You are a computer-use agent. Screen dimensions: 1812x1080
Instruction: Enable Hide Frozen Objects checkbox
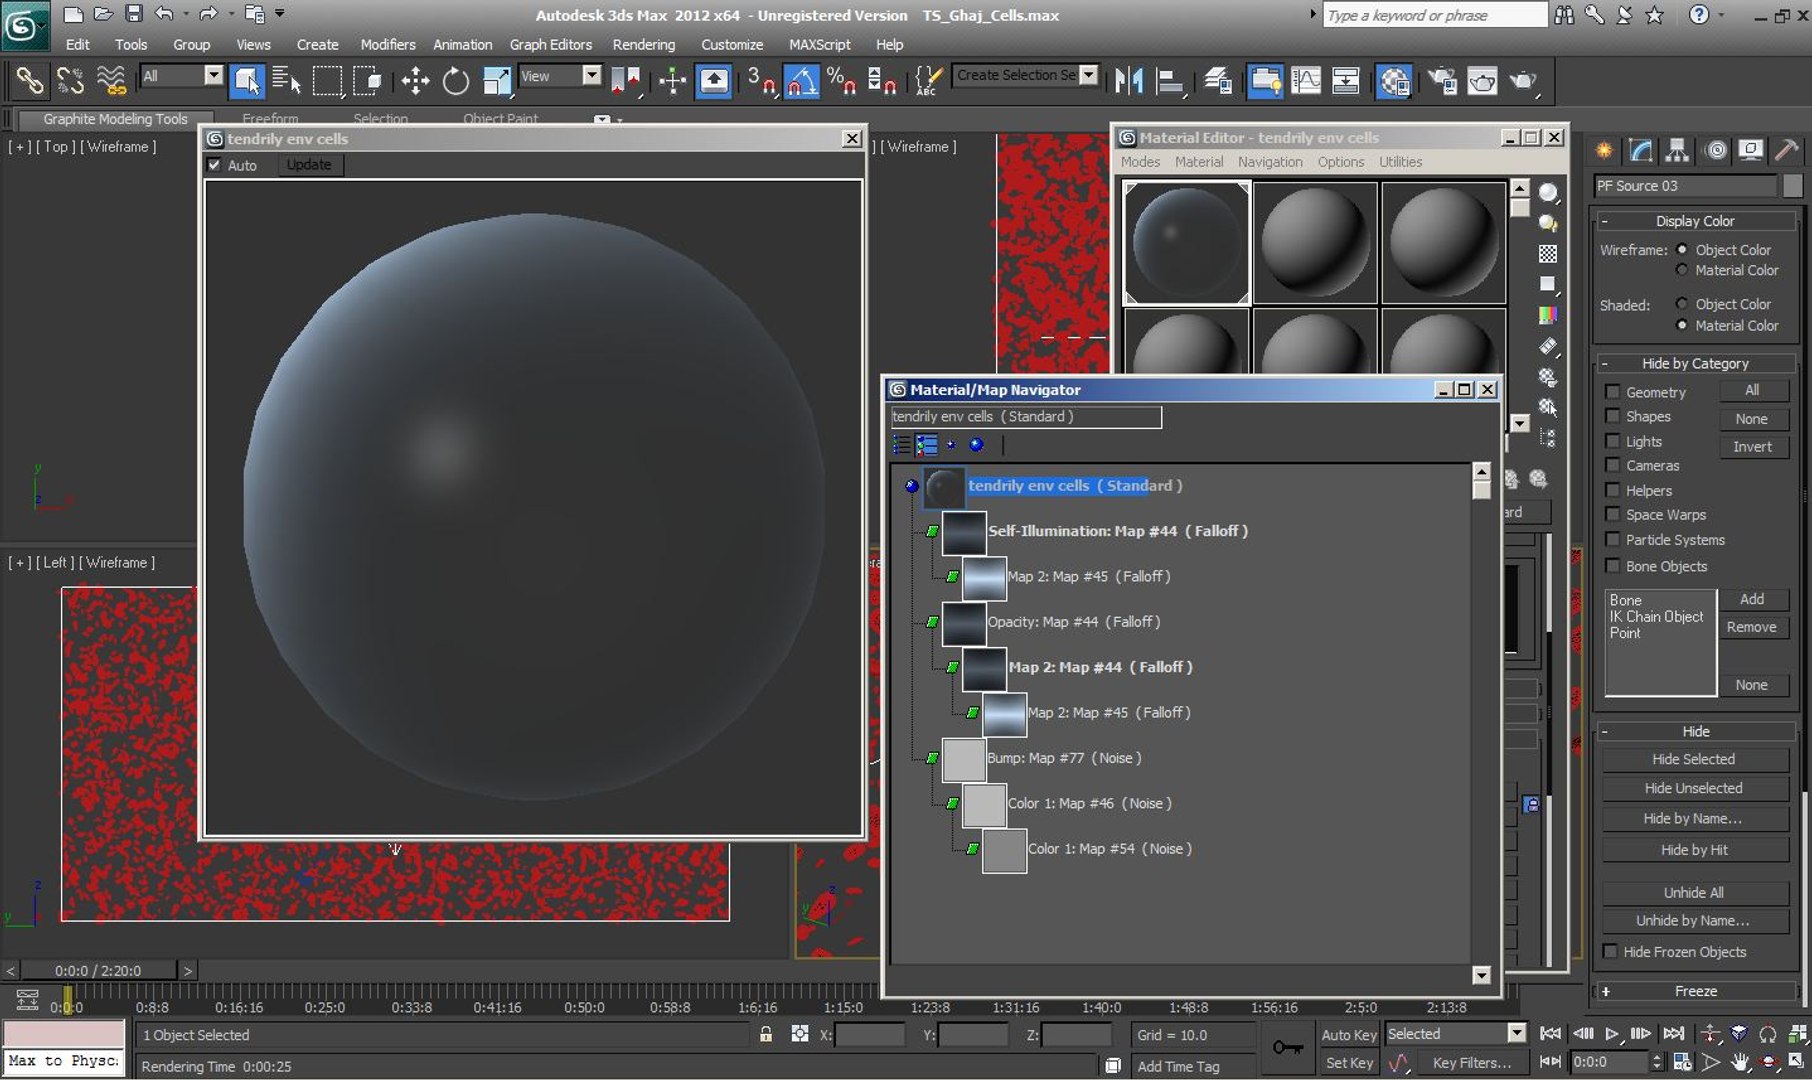click(1610, 951)
